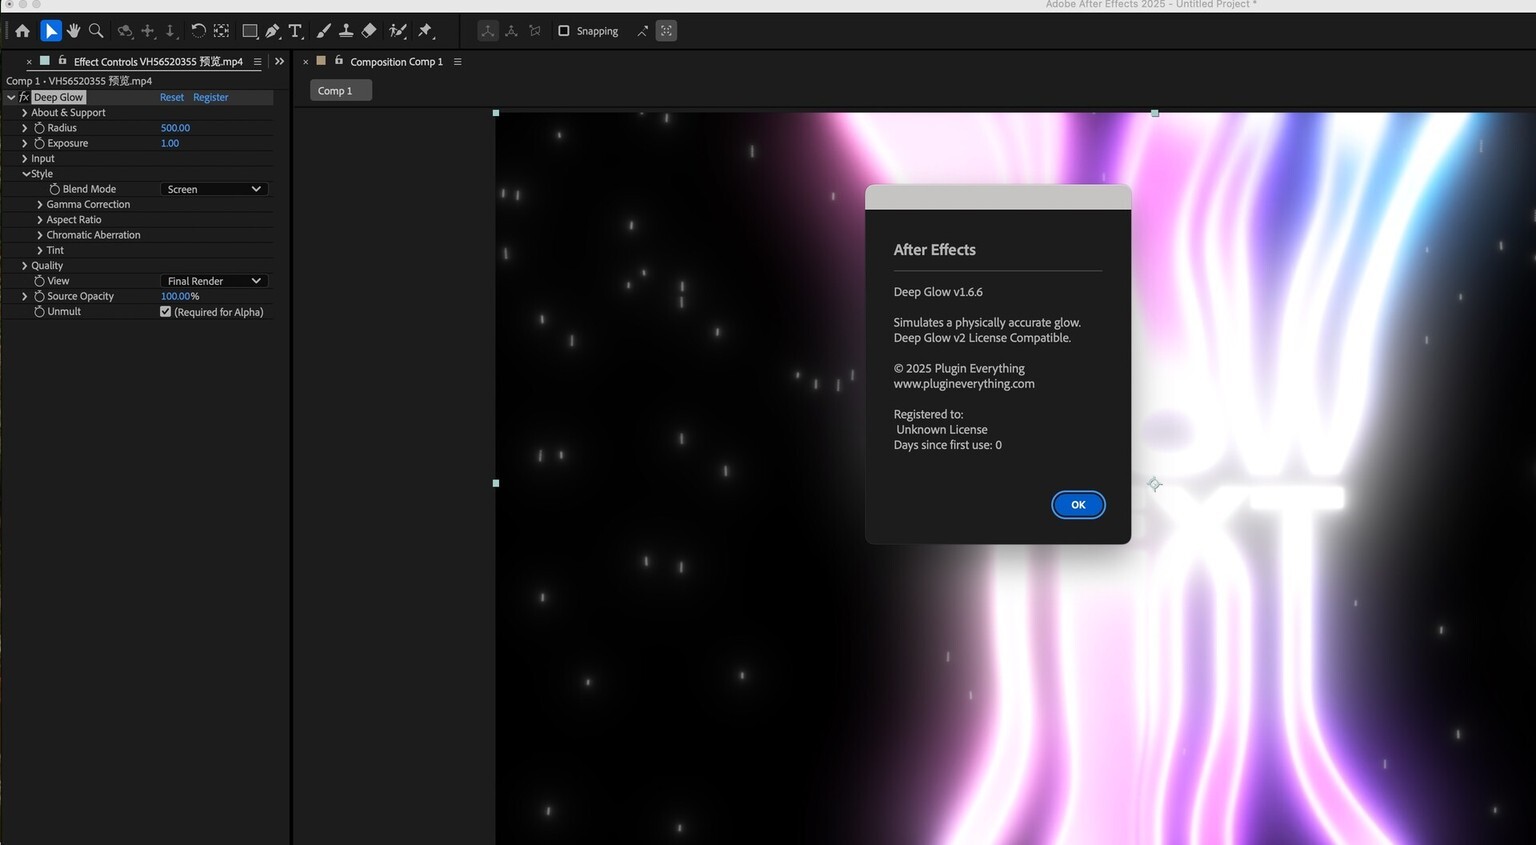Viewport: 1536px width, 845px height.
Task: Toggle the Exposure stopwatch
Action: point(39,143)
